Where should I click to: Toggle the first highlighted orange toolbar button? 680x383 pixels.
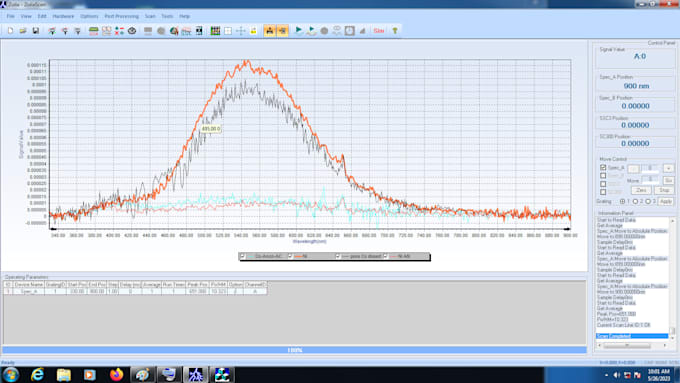(x=269, y=31)
